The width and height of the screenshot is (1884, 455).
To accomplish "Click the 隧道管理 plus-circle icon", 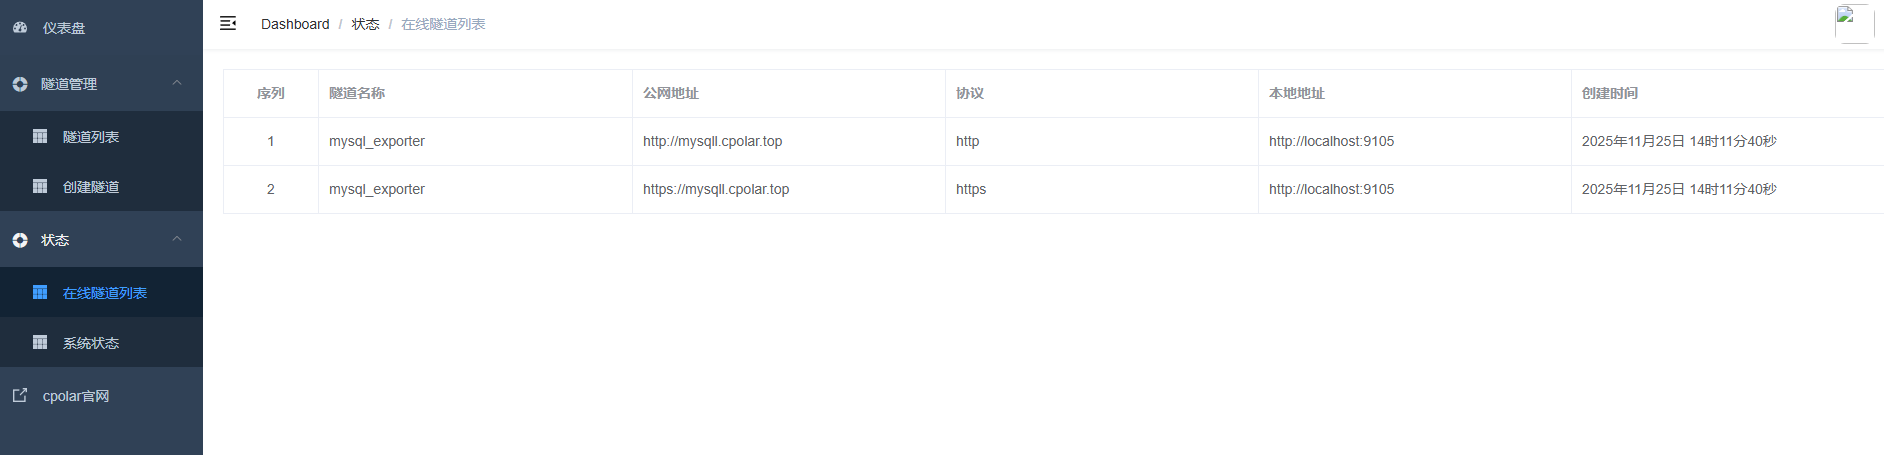I will coord(20,84).
